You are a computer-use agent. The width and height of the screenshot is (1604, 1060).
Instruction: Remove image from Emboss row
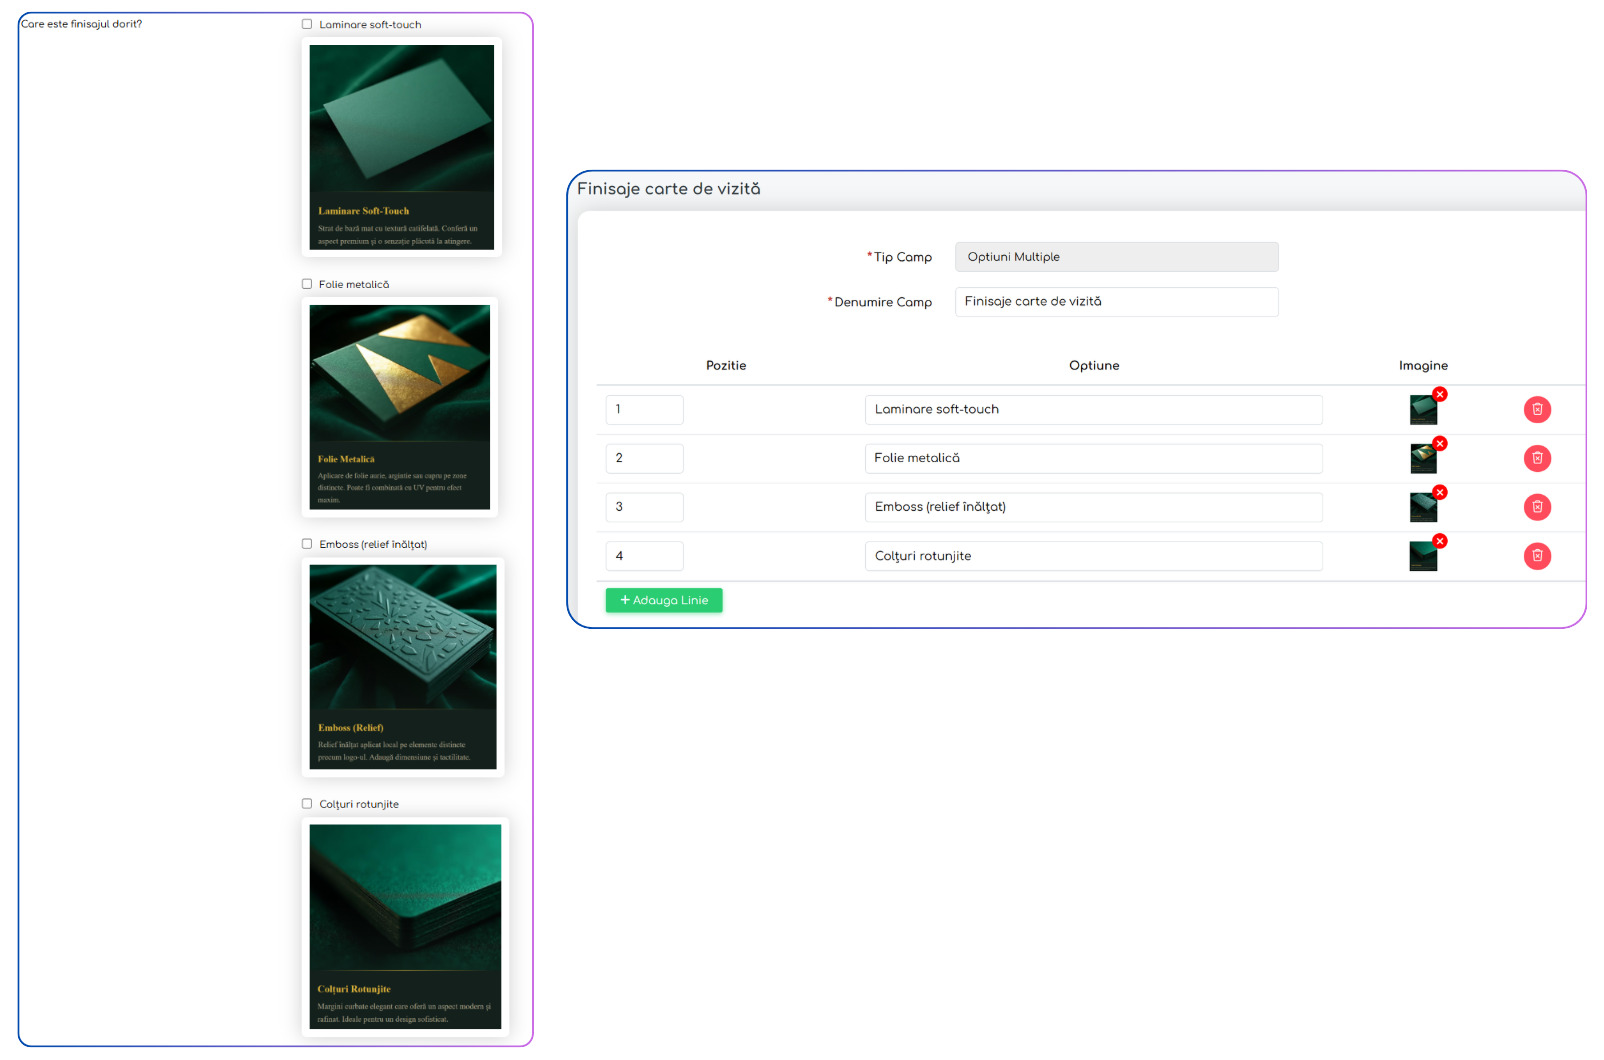pyautogui.click(x=1440, y=492)
